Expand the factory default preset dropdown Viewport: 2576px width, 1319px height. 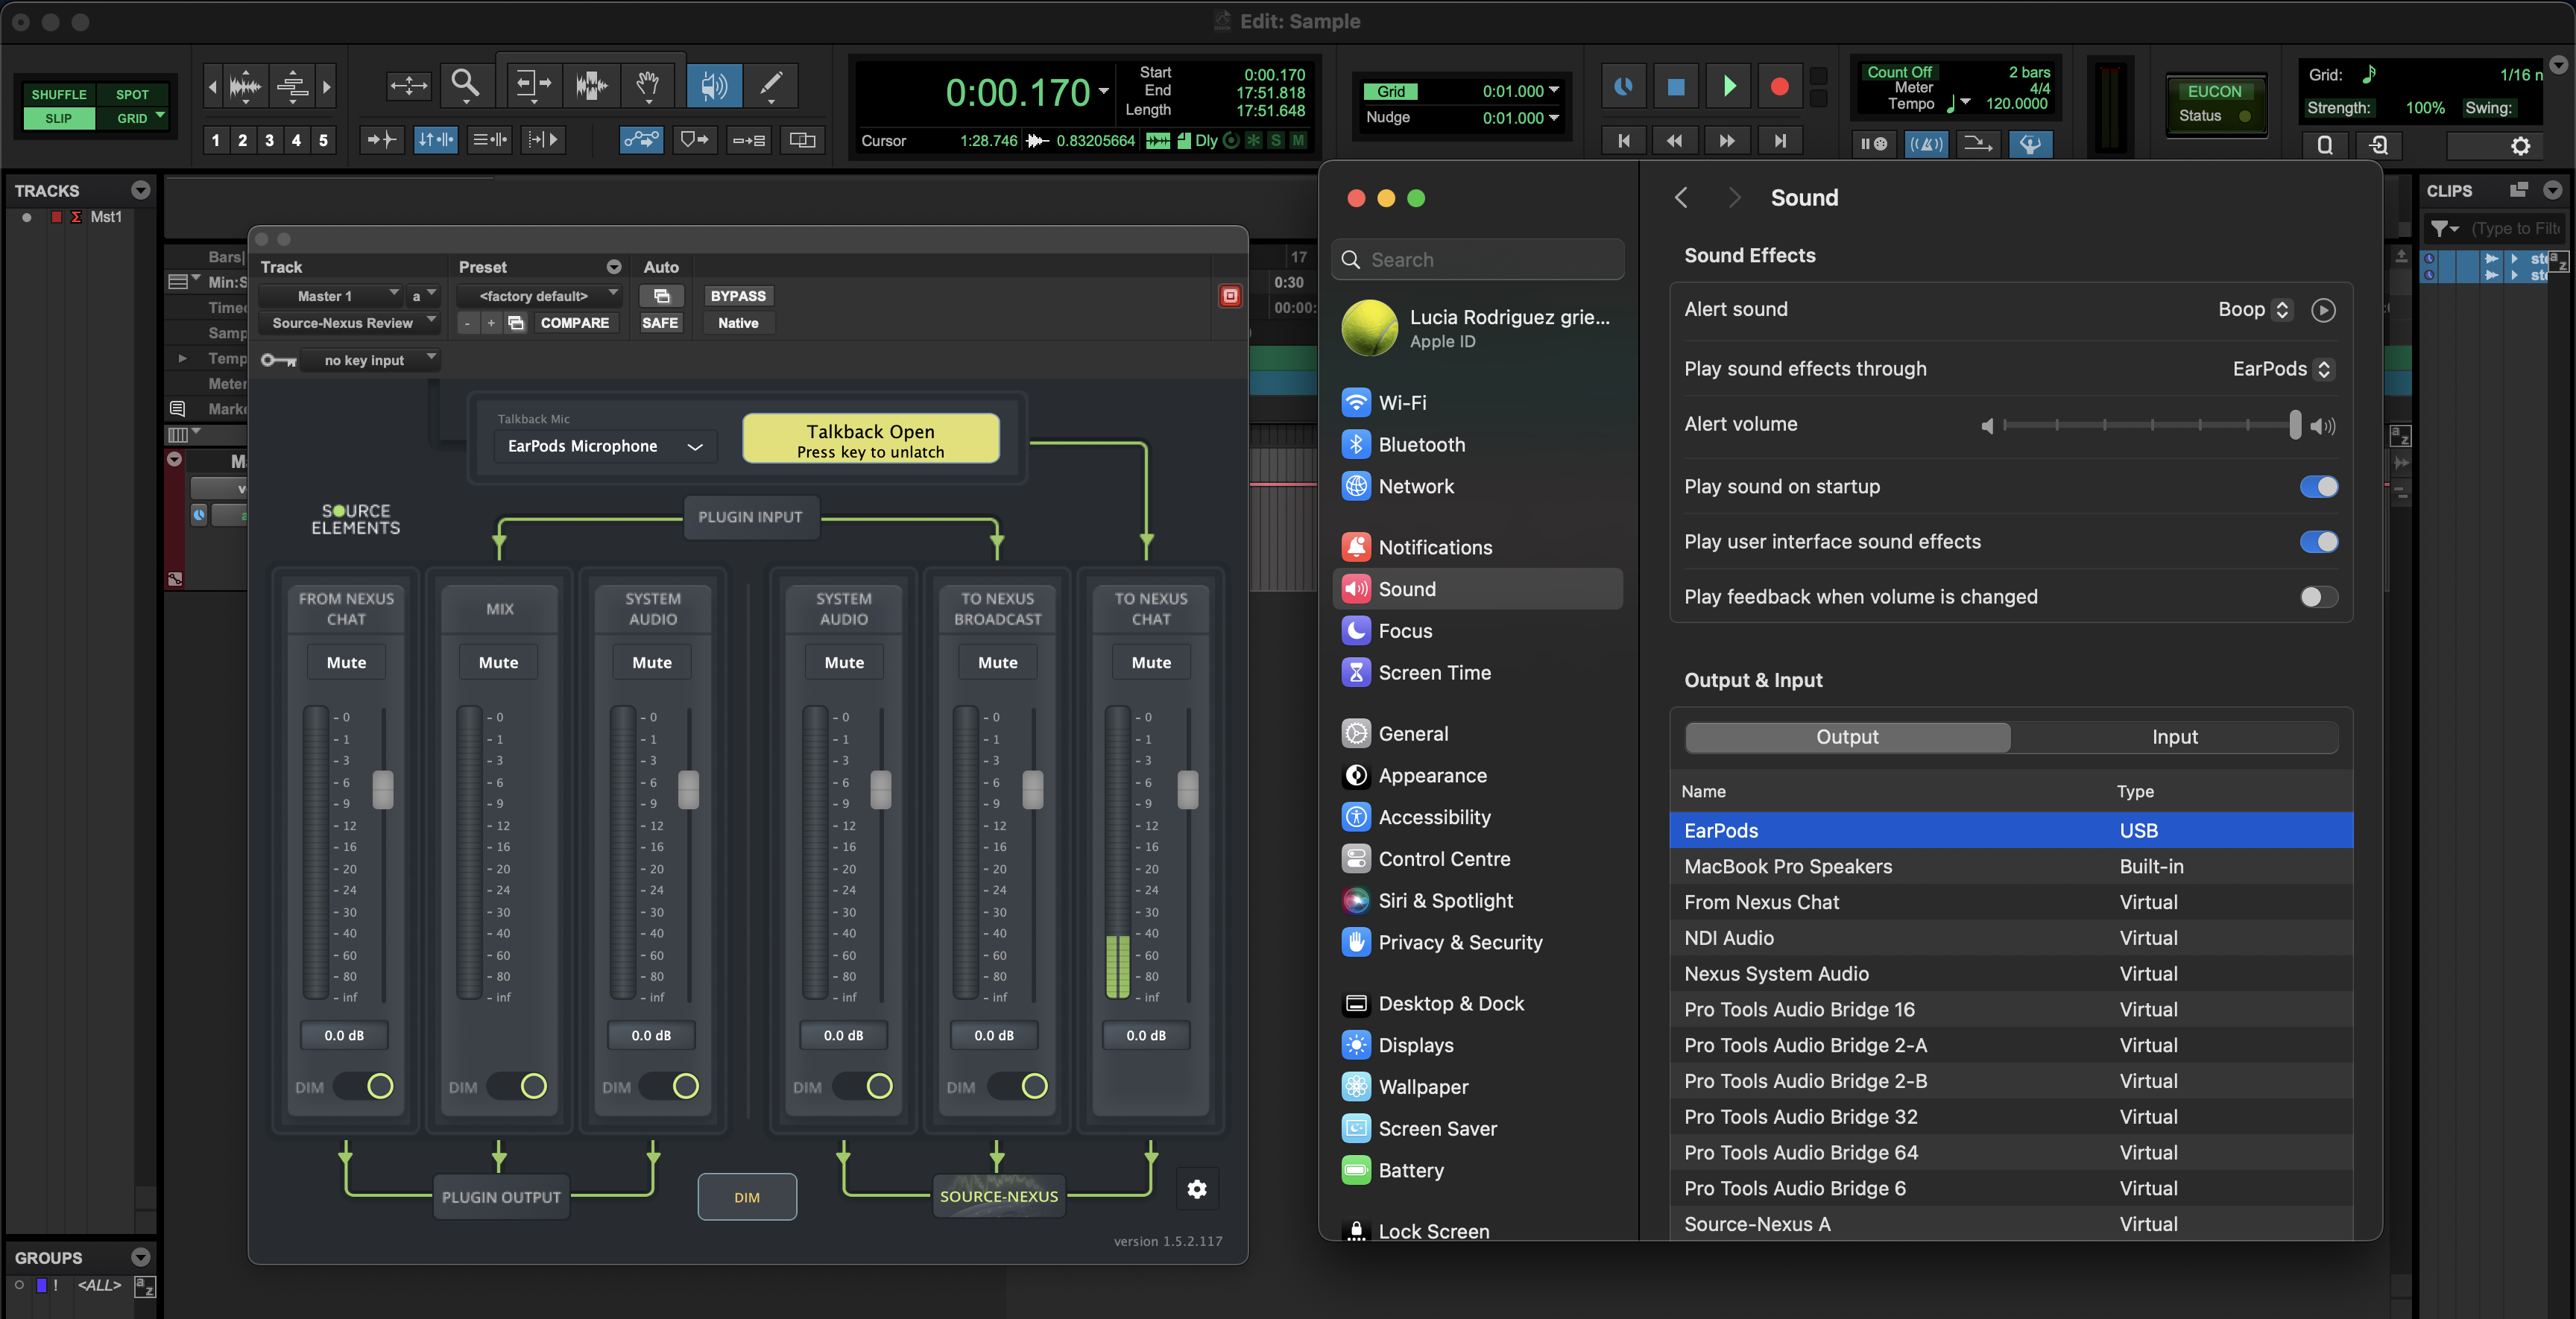[x=540, y=296]
